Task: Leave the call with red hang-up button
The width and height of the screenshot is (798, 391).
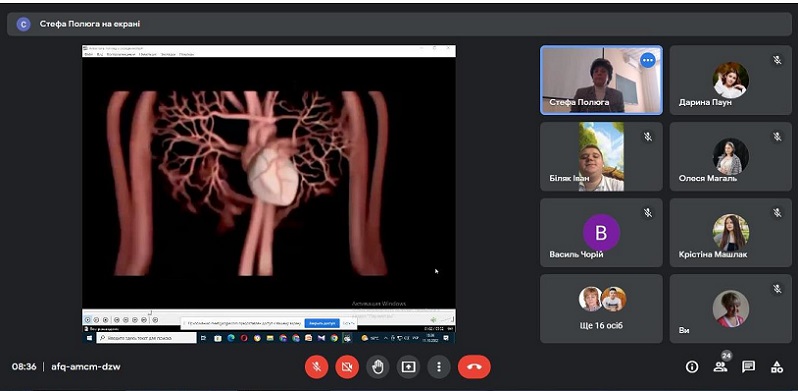Action: (474, 367)
